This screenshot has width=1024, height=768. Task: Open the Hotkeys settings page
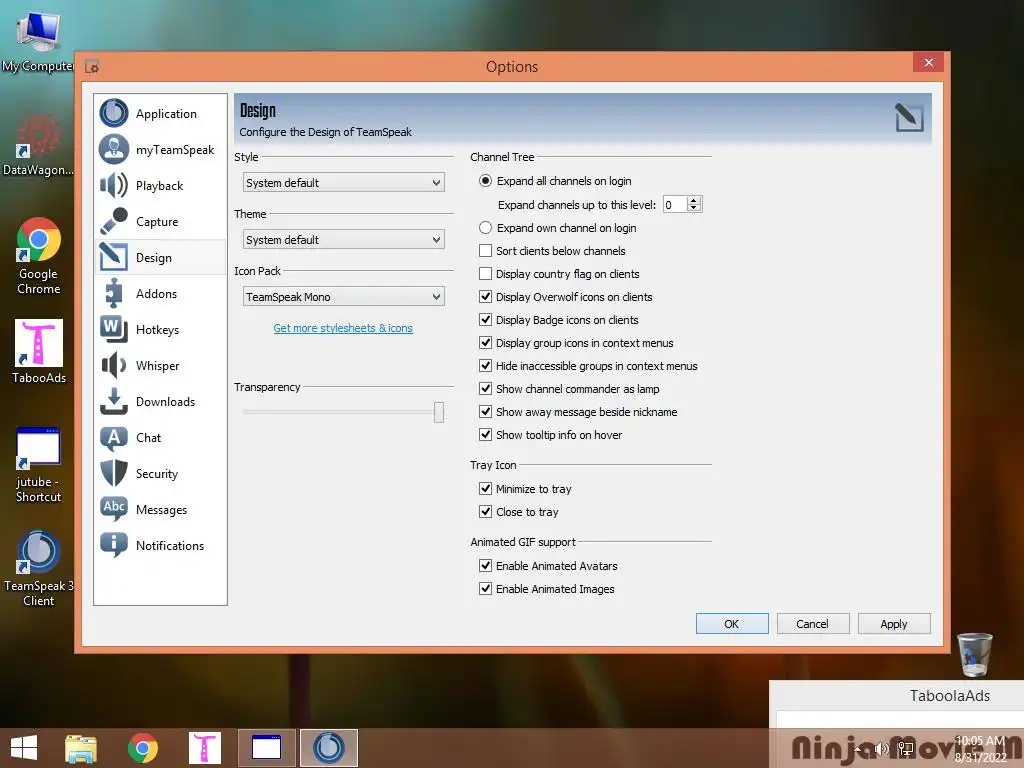pyautogui.click(x=160, y=330)
